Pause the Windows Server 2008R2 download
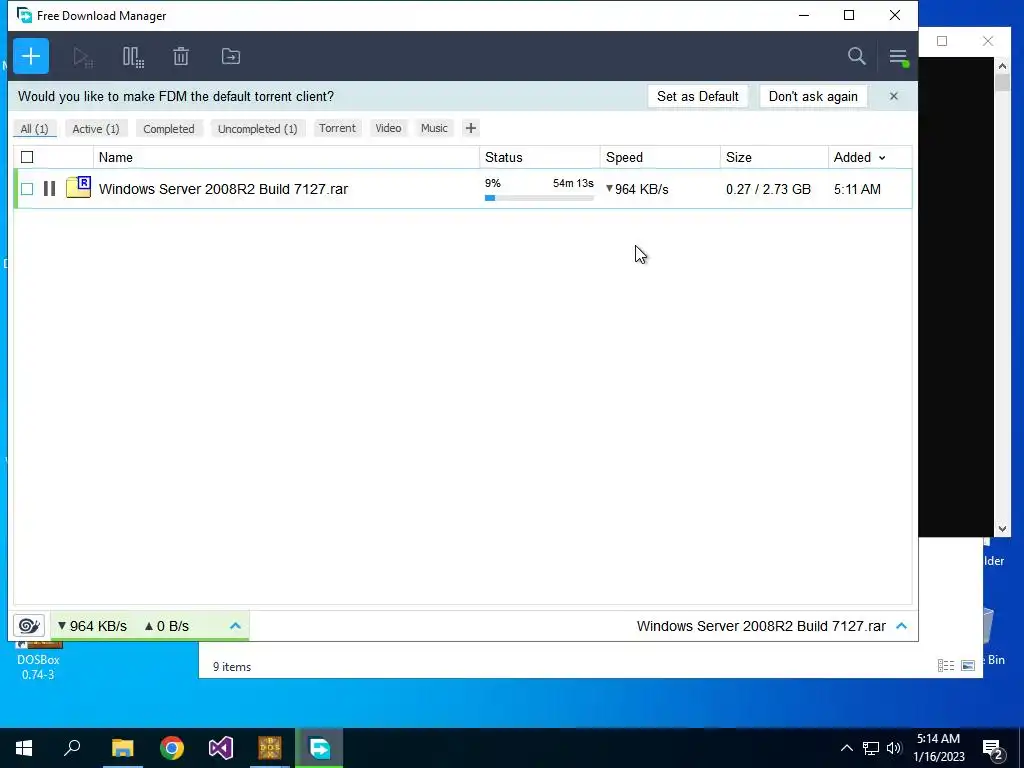This screenshot has height=768, width=1024. pyautogui.click(x=49, y=189)
